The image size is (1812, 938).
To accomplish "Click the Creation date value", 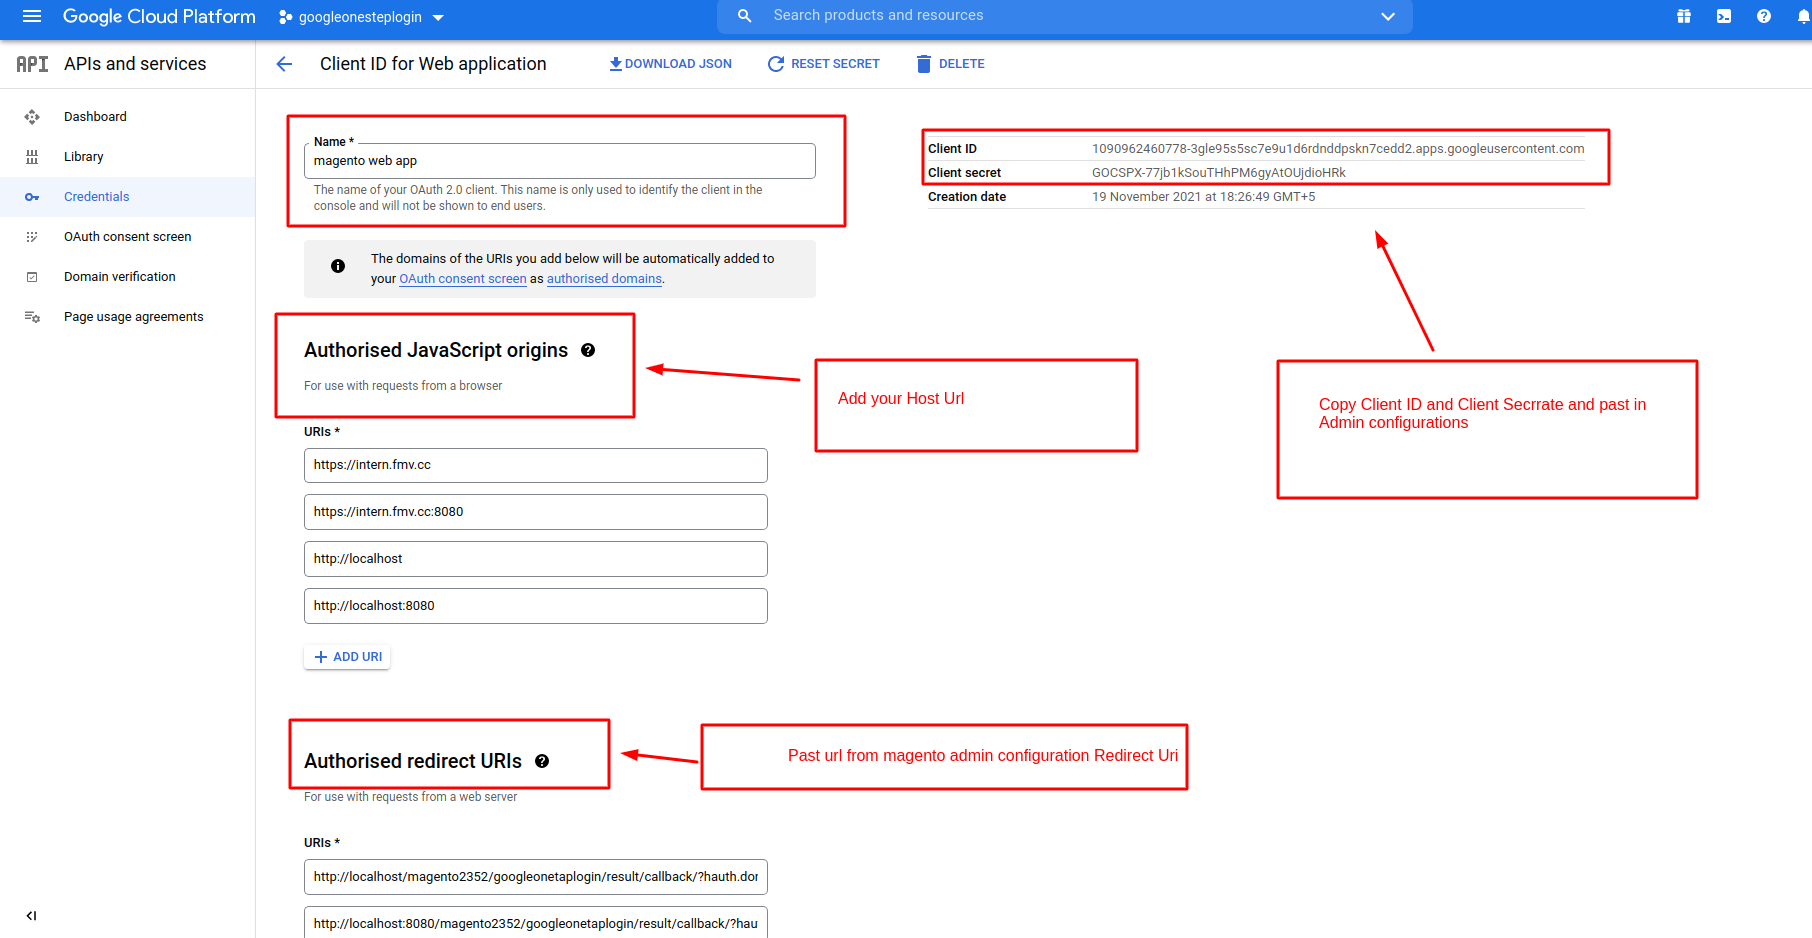I will (1204, 197).
